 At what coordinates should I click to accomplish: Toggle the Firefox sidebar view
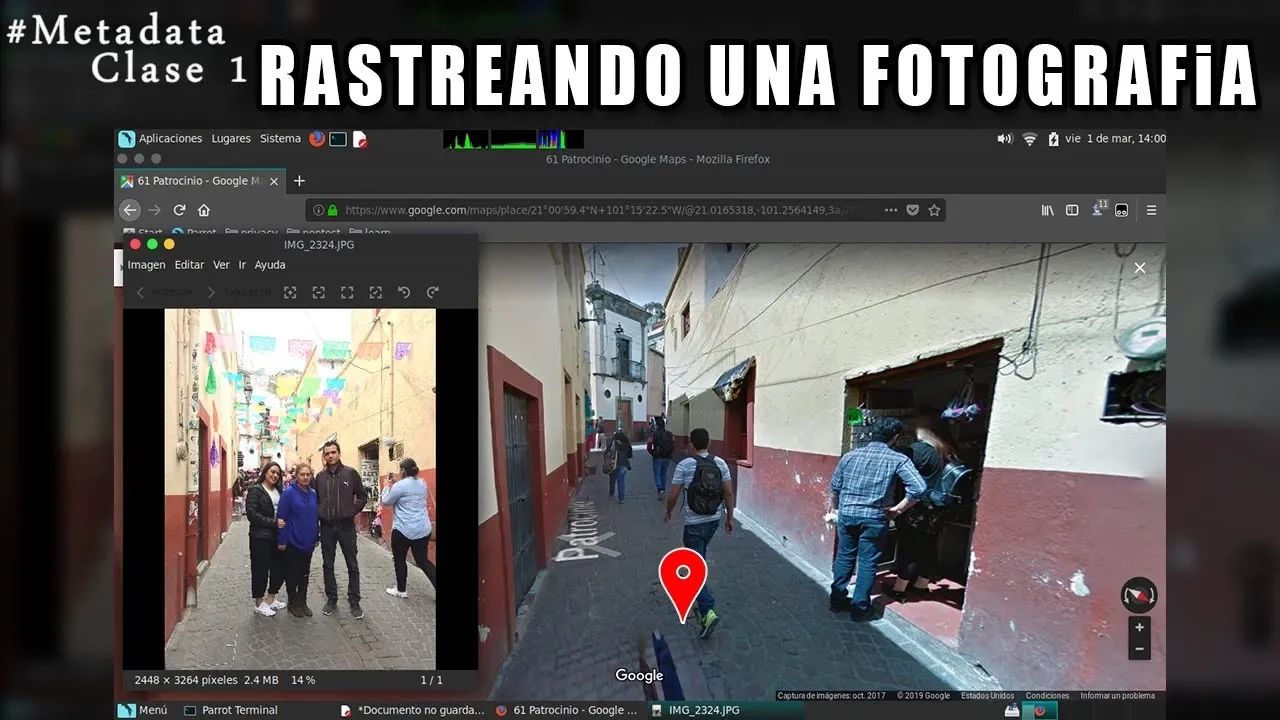[1072, 210]
